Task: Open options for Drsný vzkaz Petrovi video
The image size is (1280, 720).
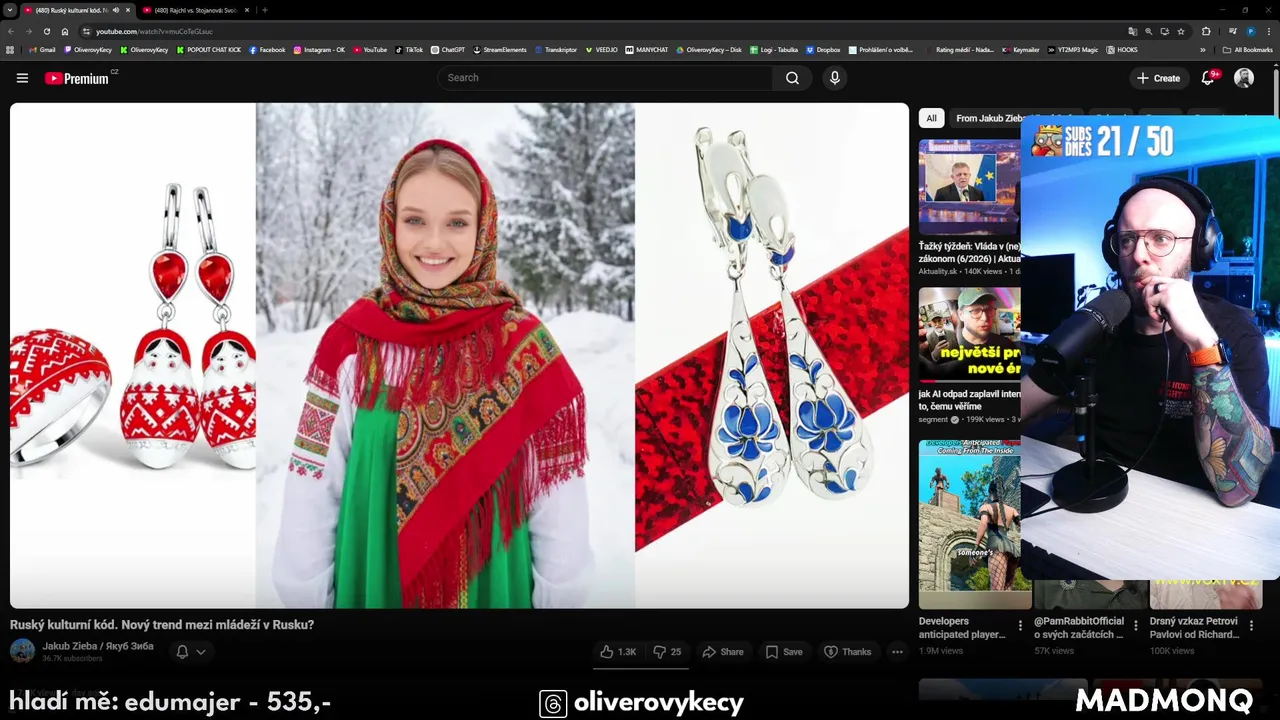Action: pyautogui.click(x=1251, y=626)
